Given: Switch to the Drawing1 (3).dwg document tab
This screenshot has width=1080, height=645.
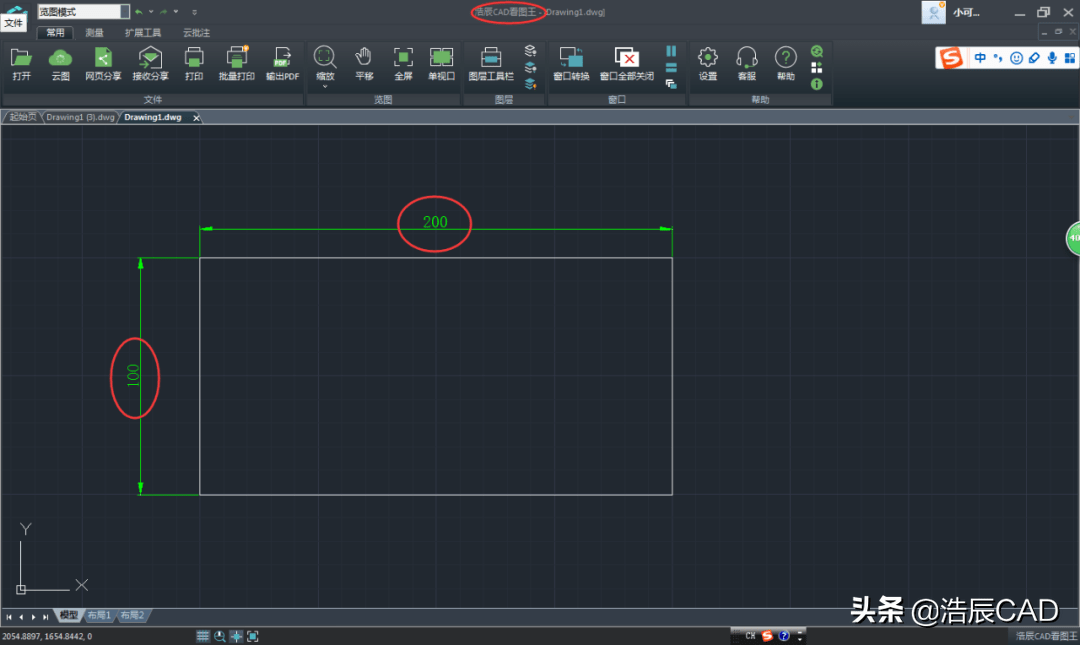Looking at the screenshot, I should [x=80, y=117].
